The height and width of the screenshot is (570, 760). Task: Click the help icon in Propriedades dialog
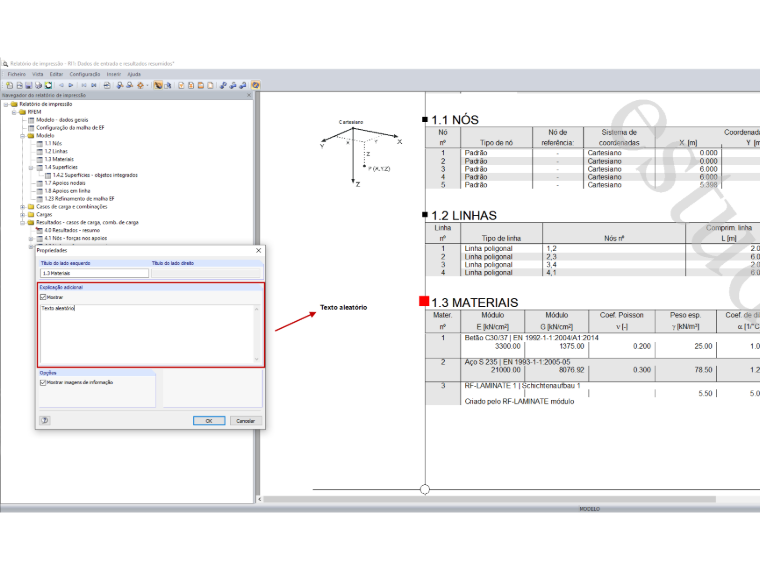(45, 420)
